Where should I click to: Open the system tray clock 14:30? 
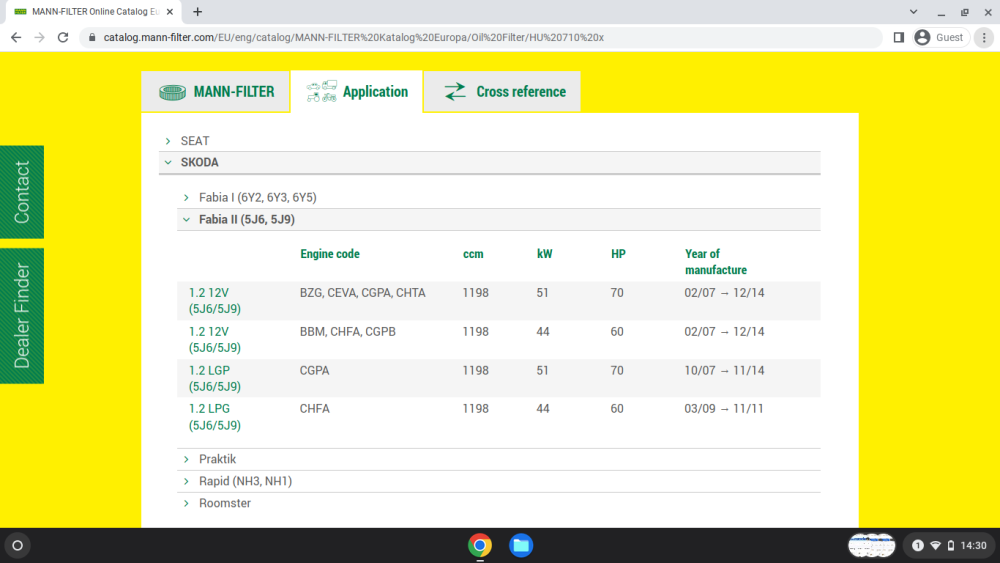click(x=973, y=545)
